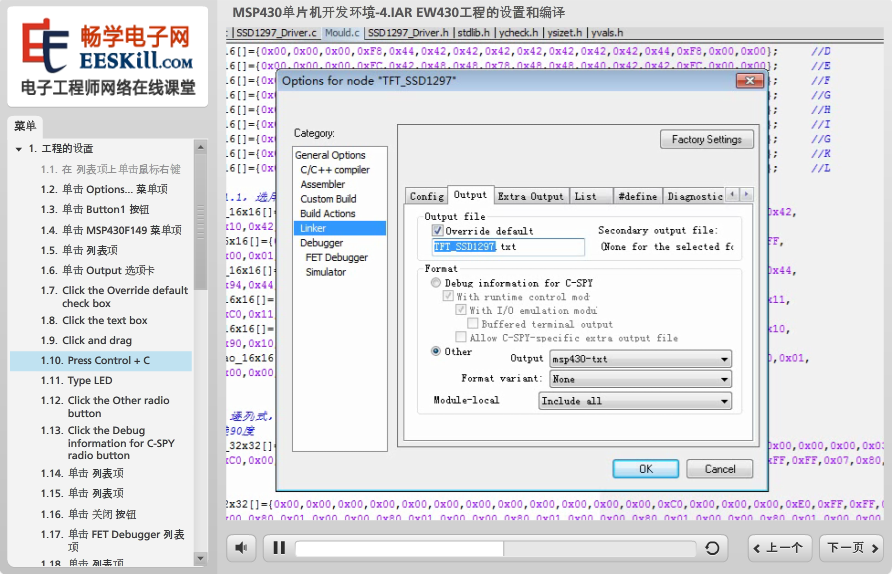Click Cancel in the Options dialog
This screenshot has height=574, width=892.
tap(720, 469)
